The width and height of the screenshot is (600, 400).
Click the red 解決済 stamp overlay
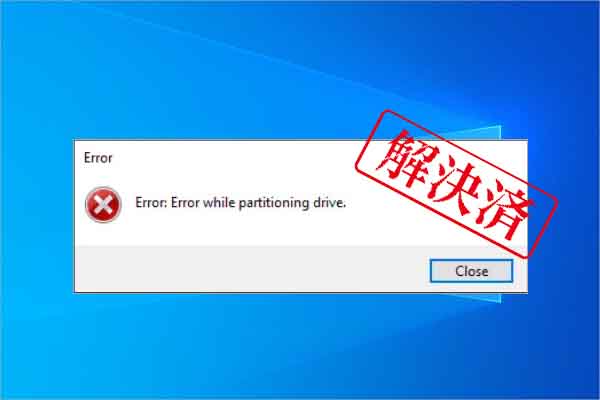456,184
